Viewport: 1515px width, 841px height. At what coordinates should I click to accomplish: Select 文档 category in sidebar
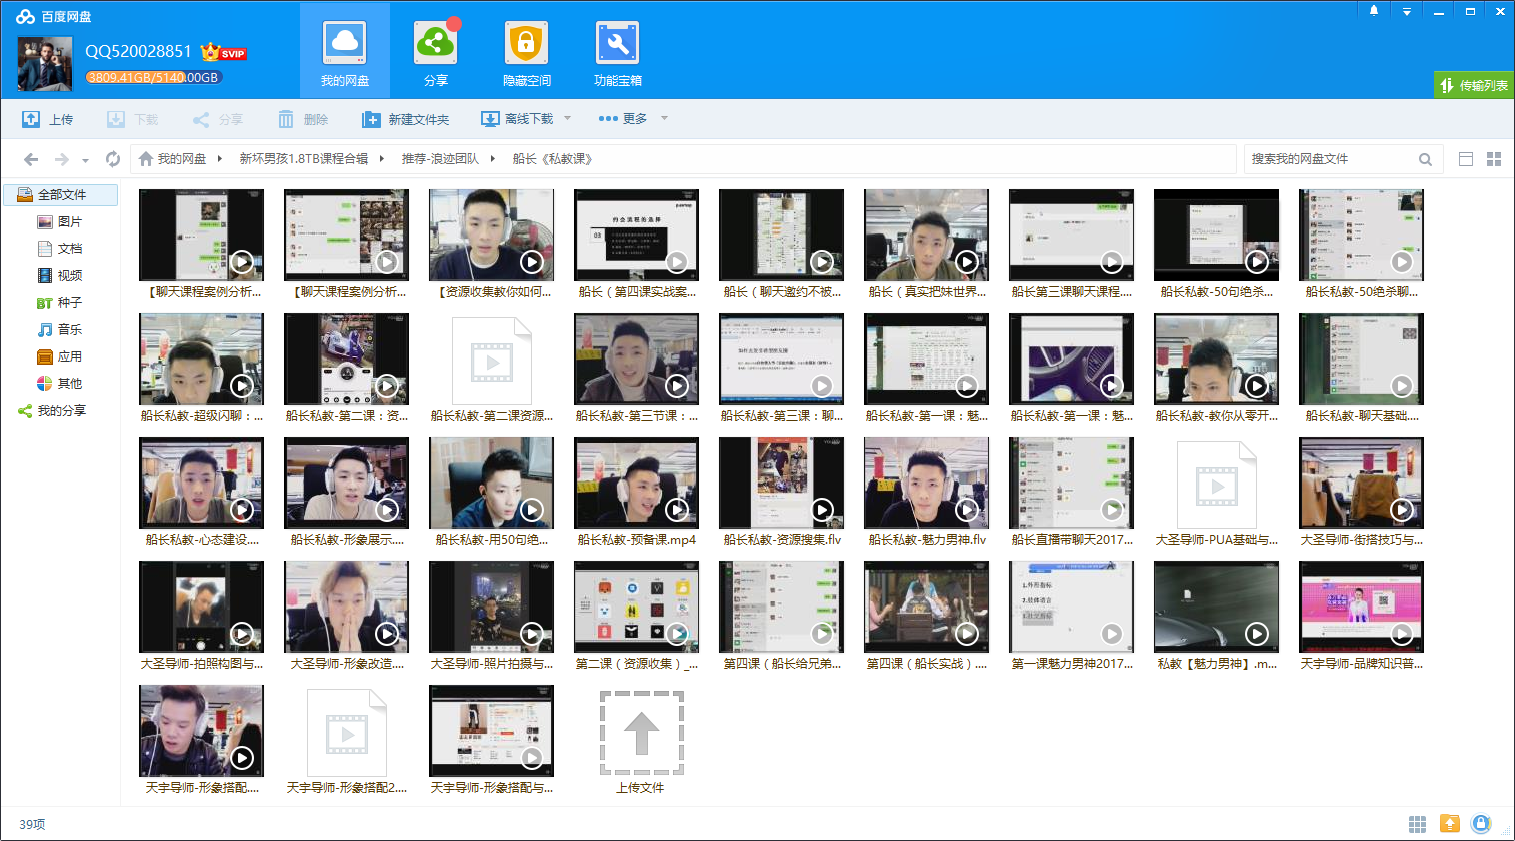point(59,248)
